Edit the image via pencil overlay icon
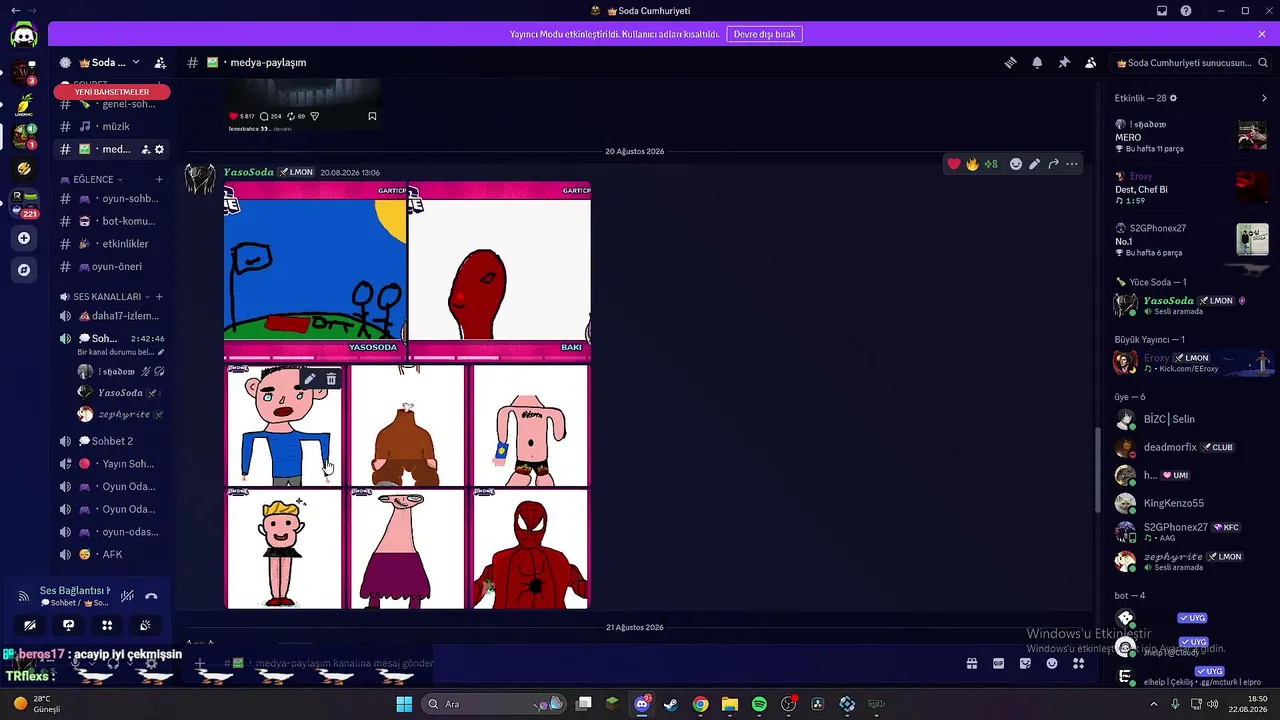The width and height of the screenshot is (1280, 720). 311,379
